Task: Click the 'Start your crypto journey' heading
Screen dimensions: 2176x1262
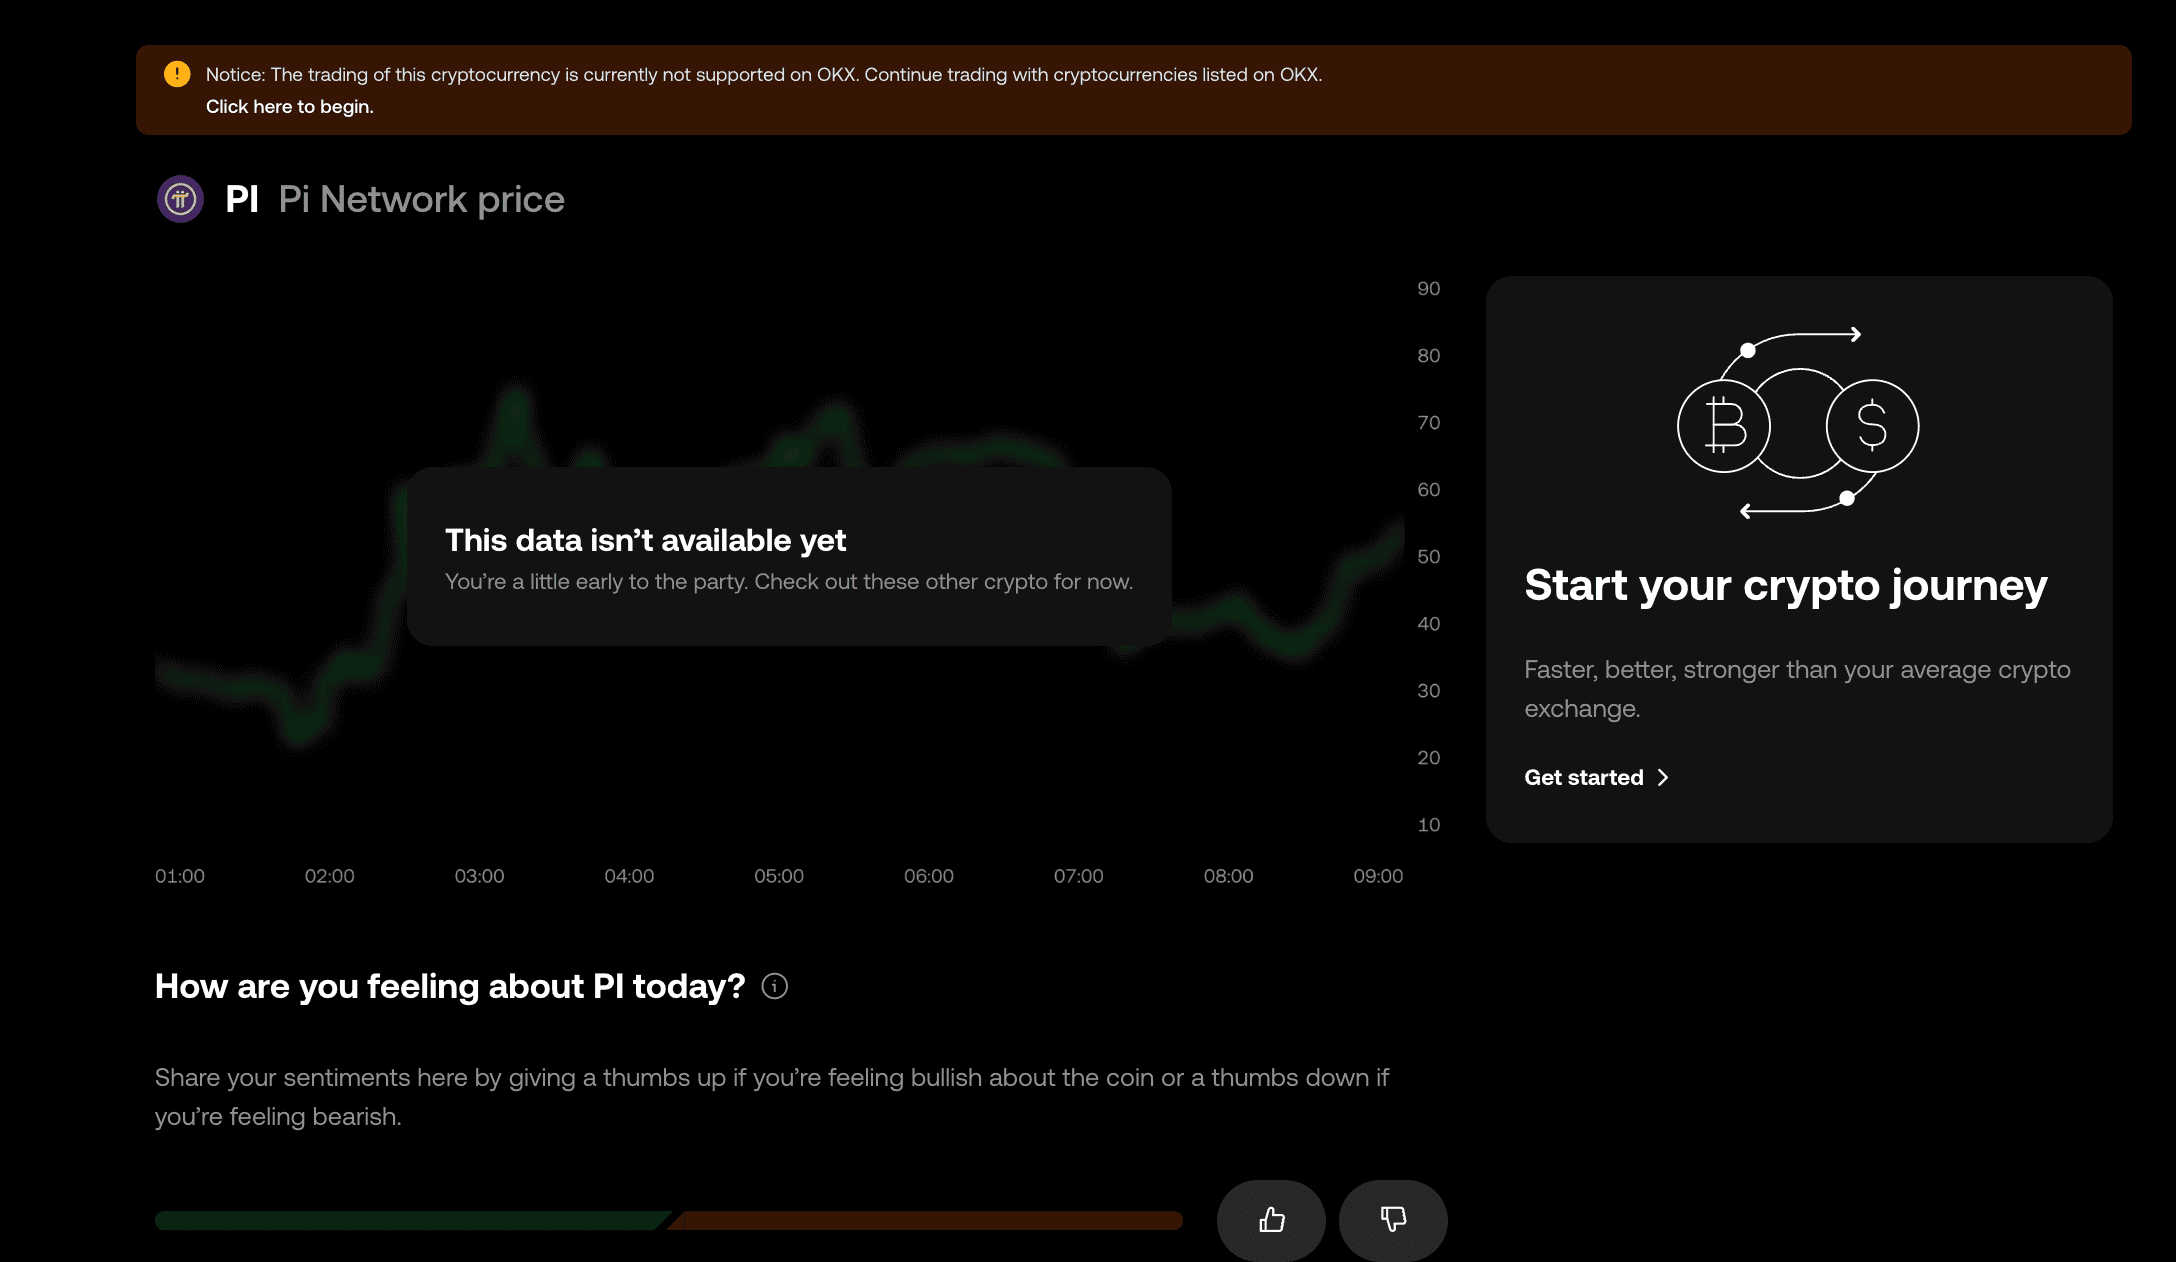Action: [1785, 586]
